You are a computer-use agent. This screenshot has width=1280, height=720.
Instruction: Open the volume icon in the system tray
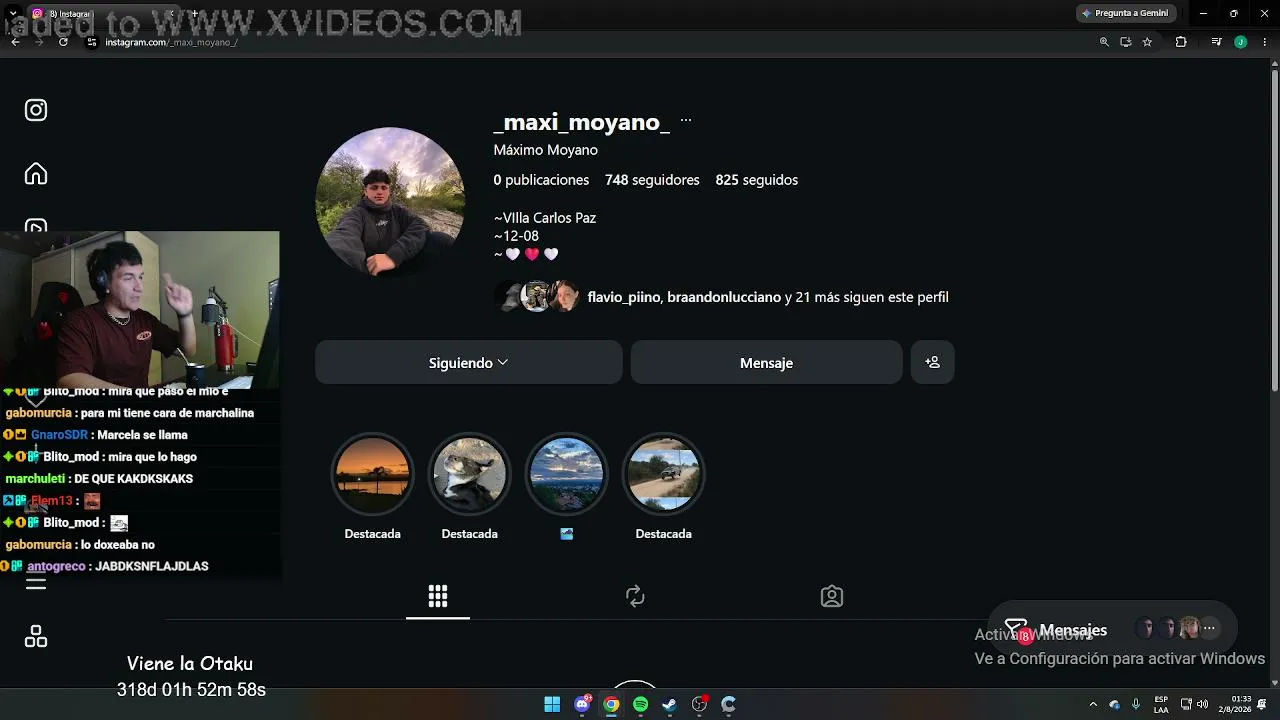click(x=1201, y=704)
